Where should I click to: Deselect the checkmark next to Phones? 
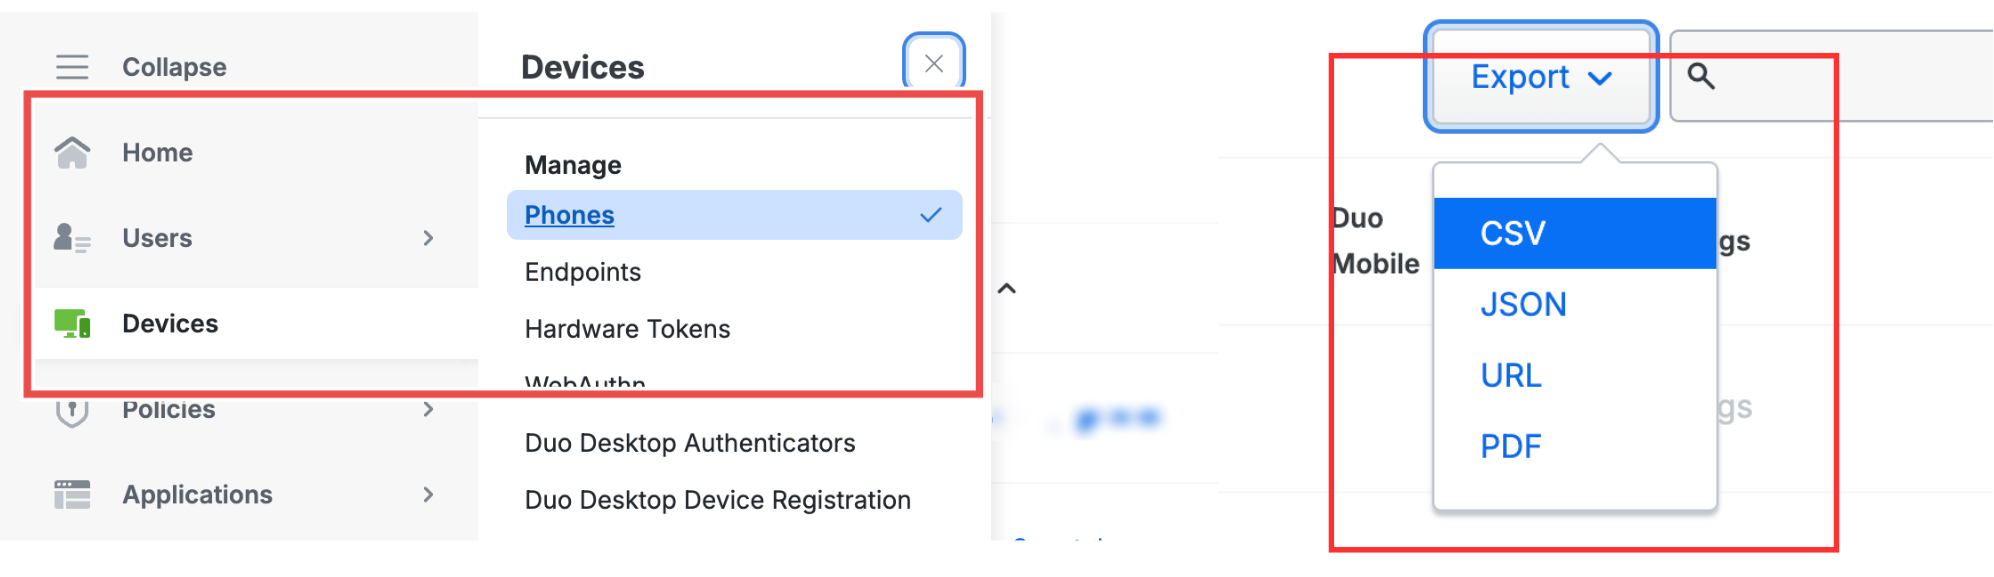(931, 213)
